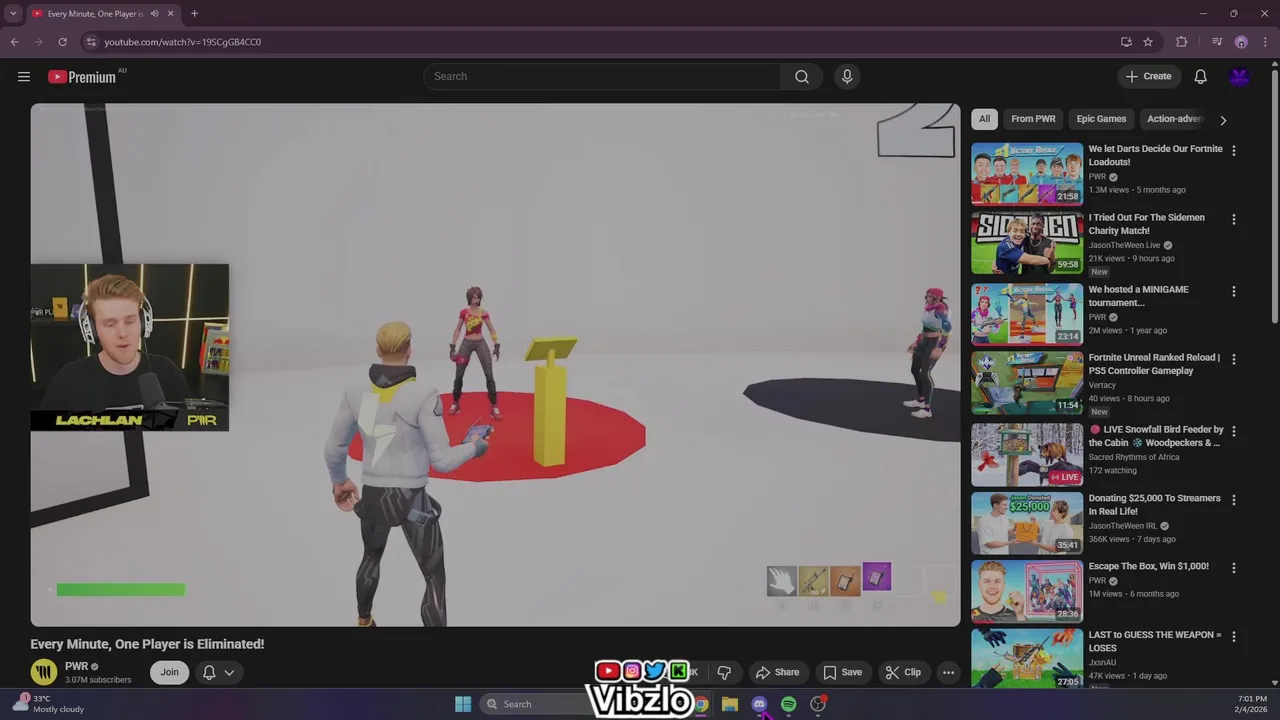
Task: Open the Chrome extensions puzzle icon
Action: (1182, 42)
